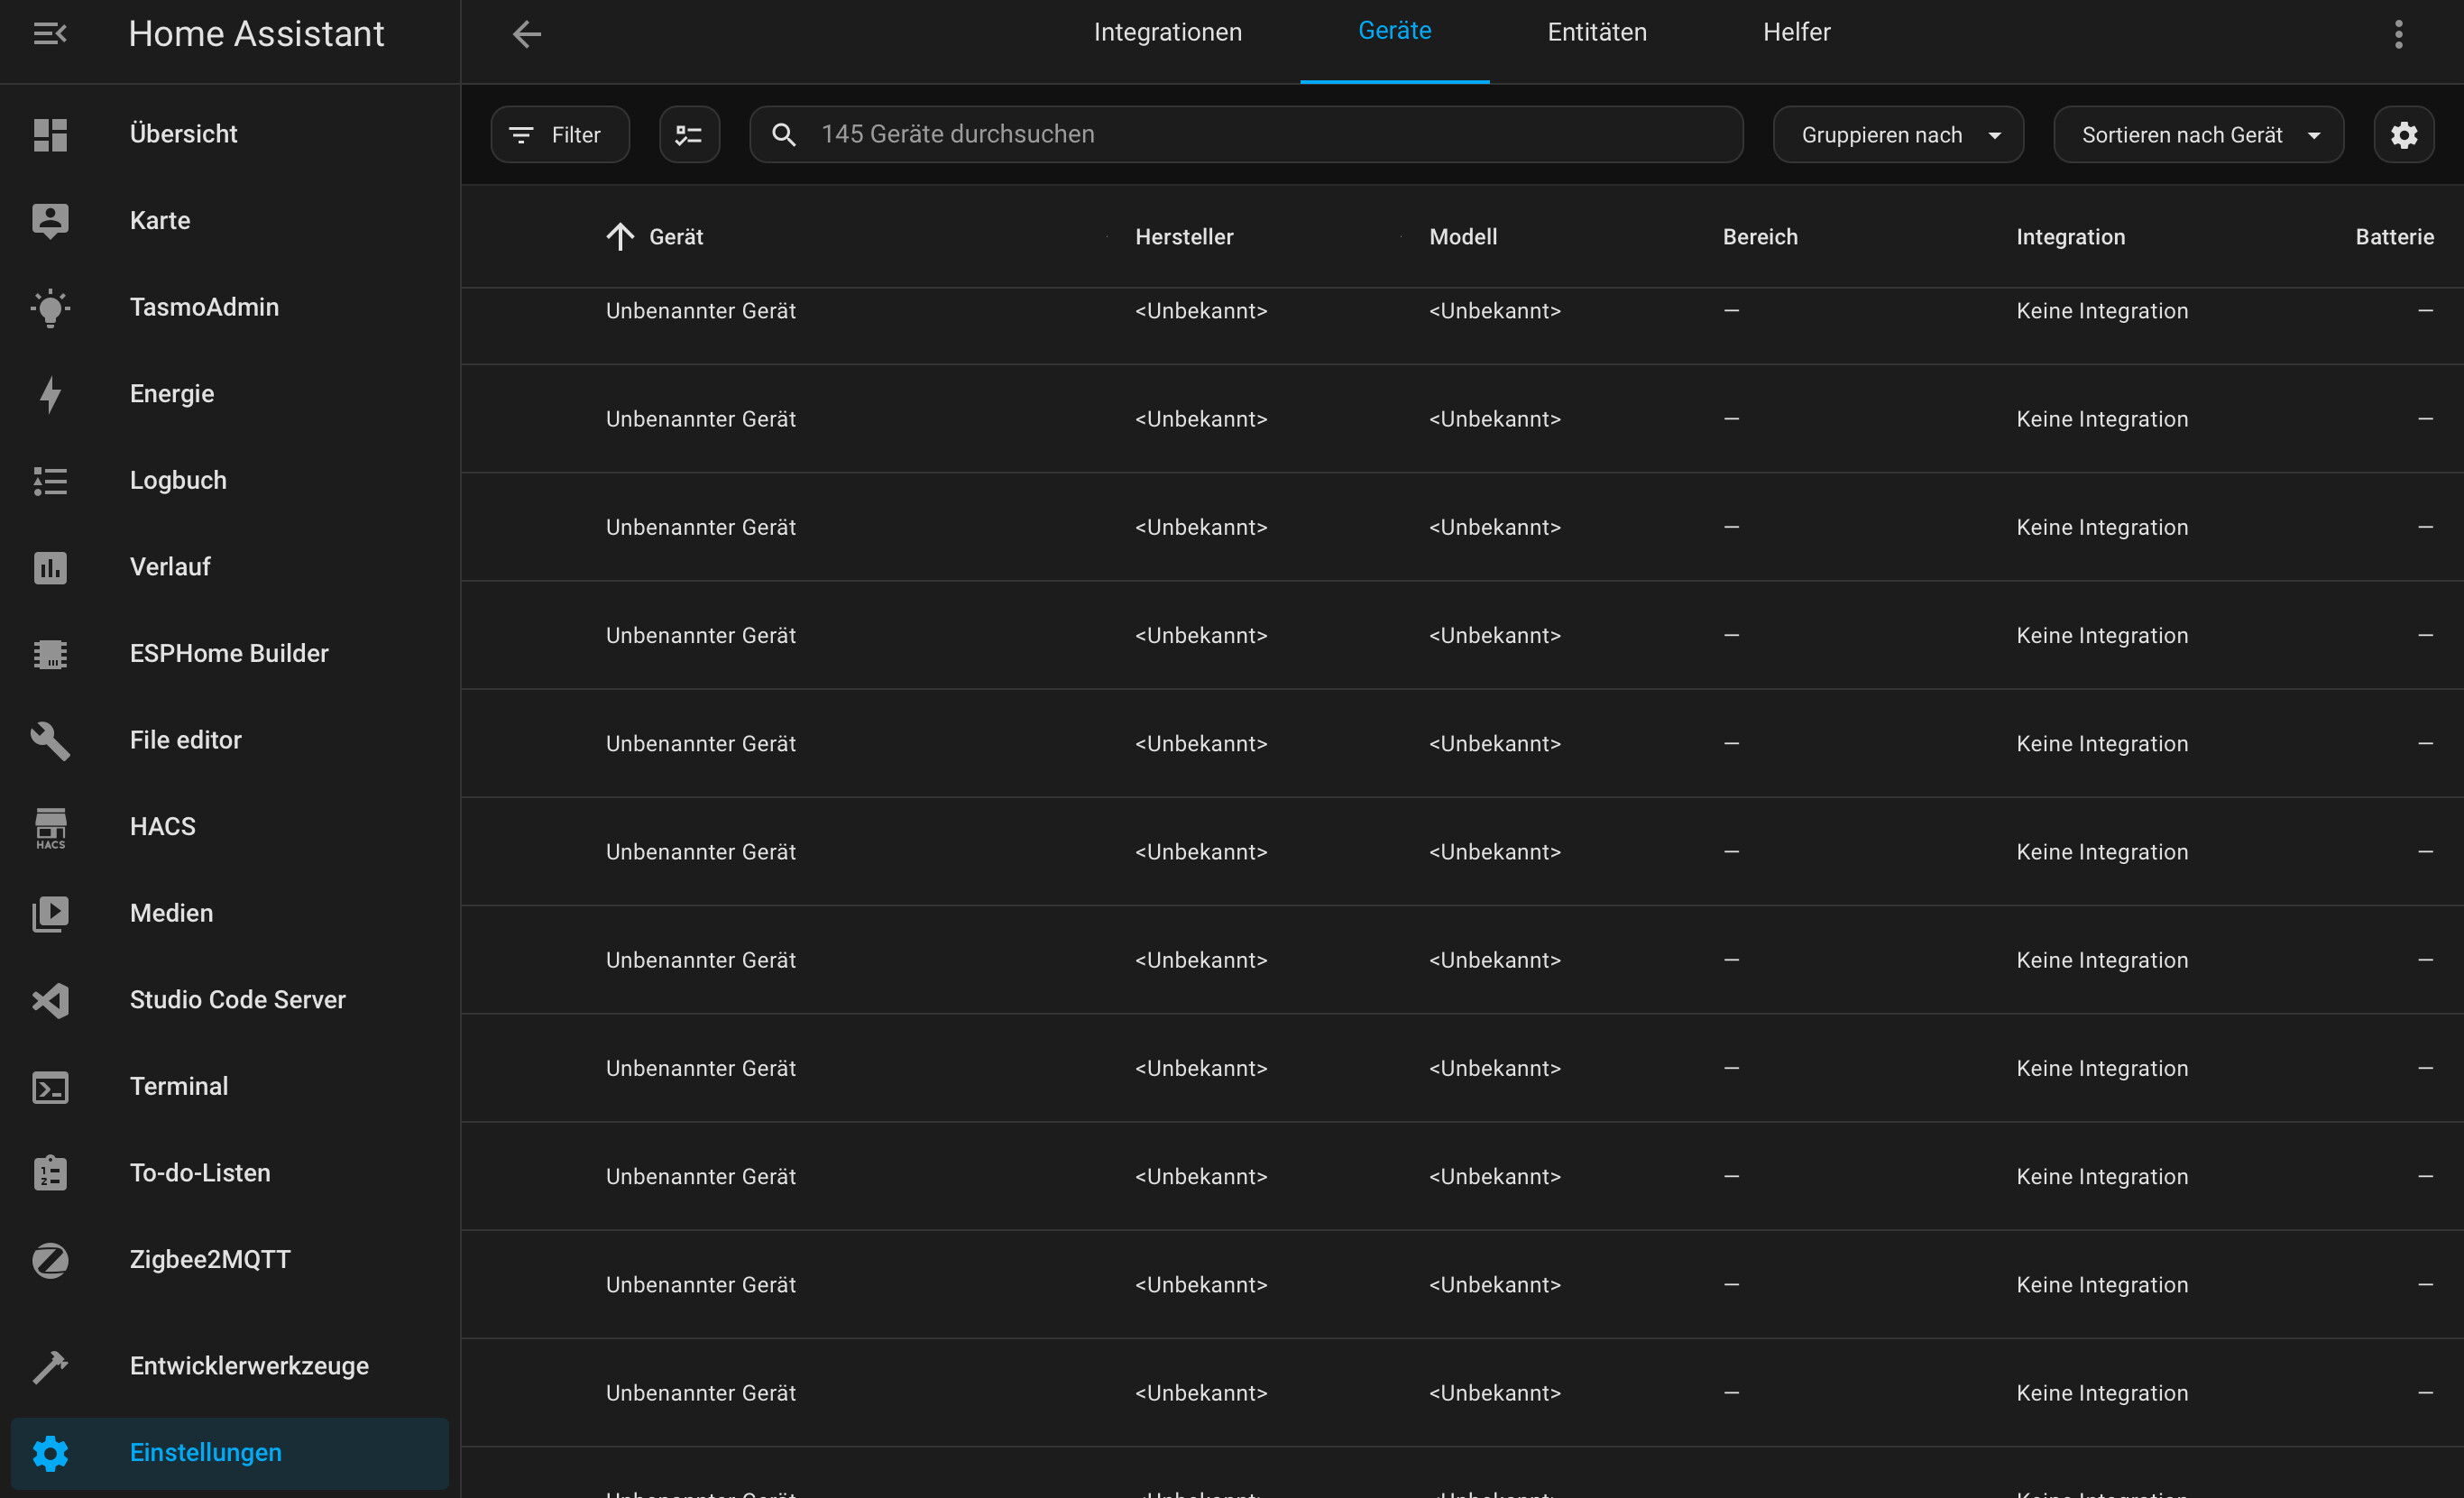The image size is (2464, 1498).
Task: Open the Sortieren nach Gerät dropdown
Action: click(2198, 134)
